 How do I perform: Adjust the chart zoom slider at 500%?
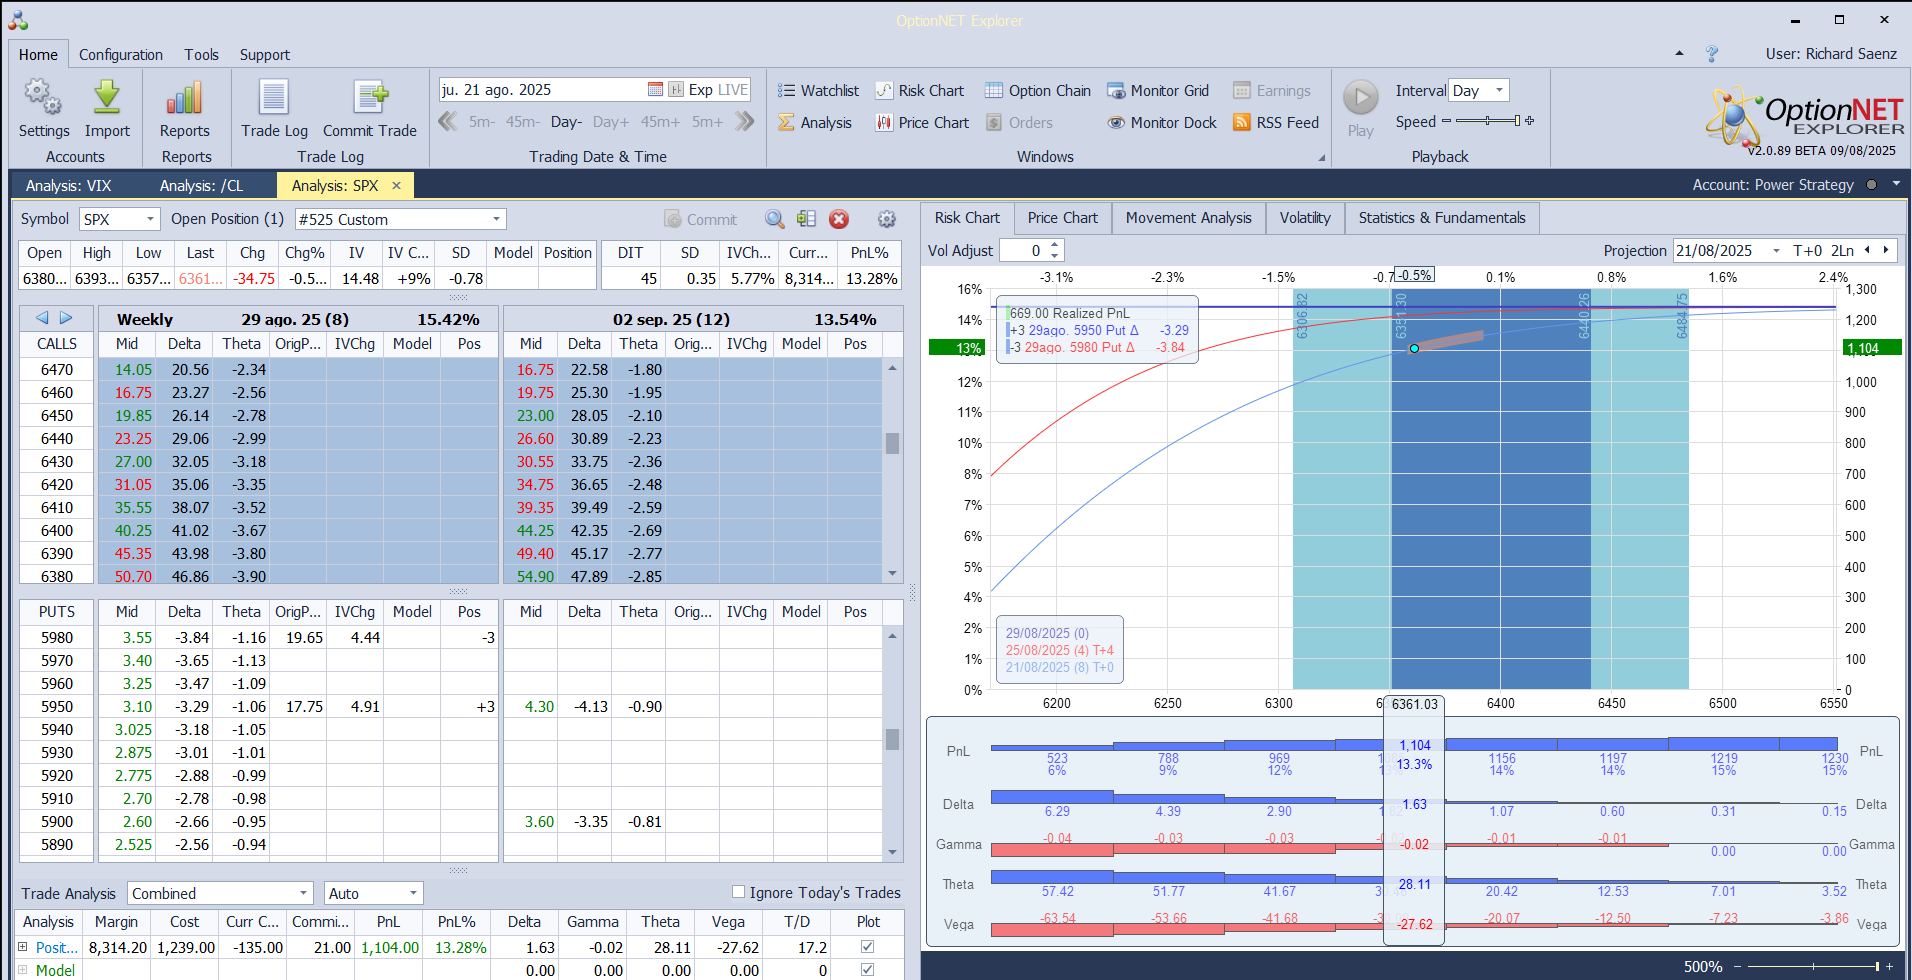(1812, 967)
